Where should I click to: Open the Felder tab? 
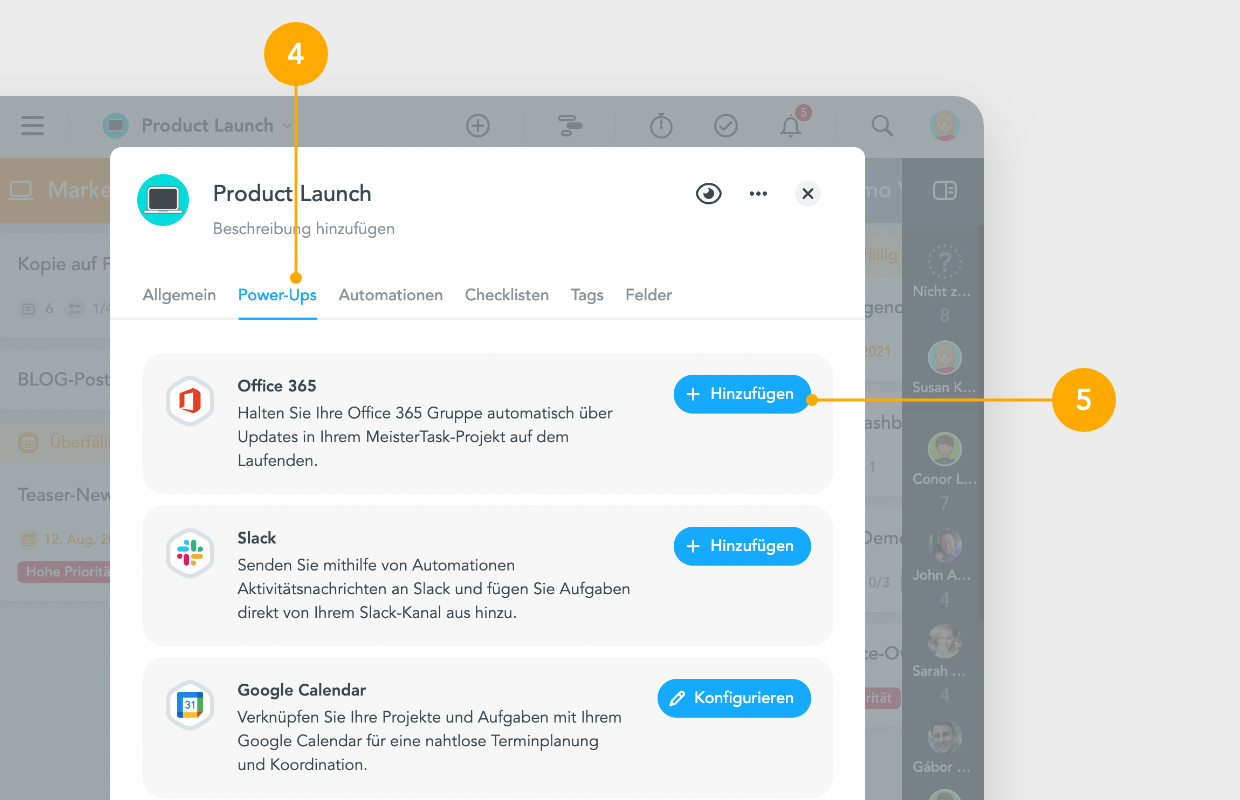click(x=649, y=295)
